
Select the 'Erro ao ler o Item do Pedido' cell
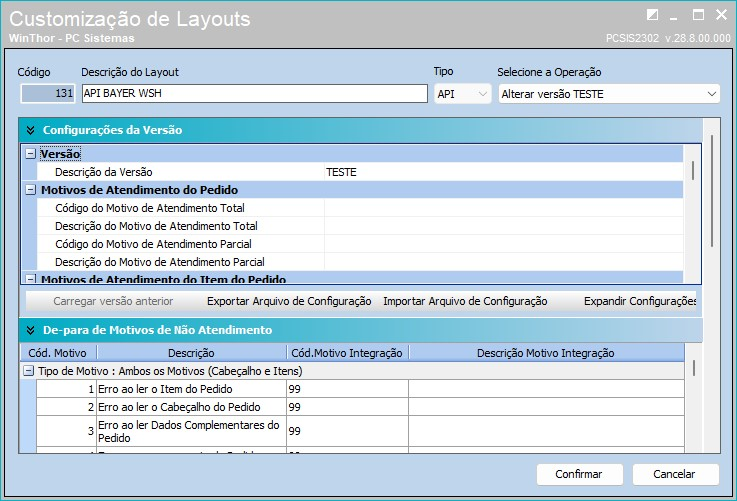[191, 389]
